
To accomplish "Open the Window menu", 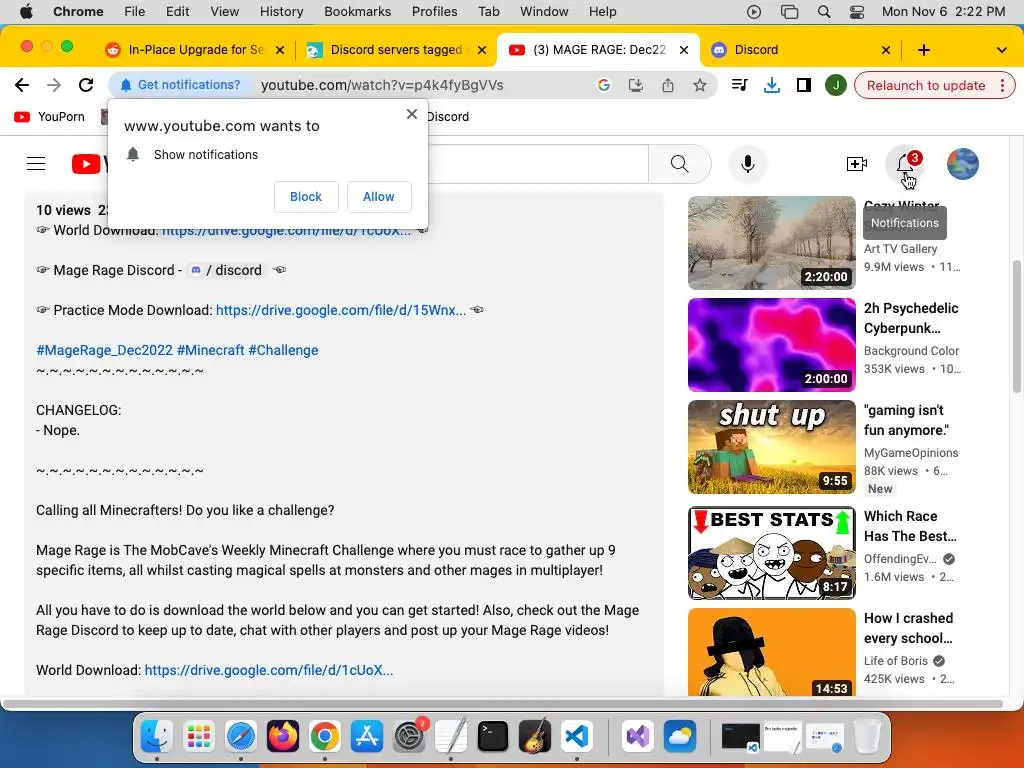I will [544, 12].
